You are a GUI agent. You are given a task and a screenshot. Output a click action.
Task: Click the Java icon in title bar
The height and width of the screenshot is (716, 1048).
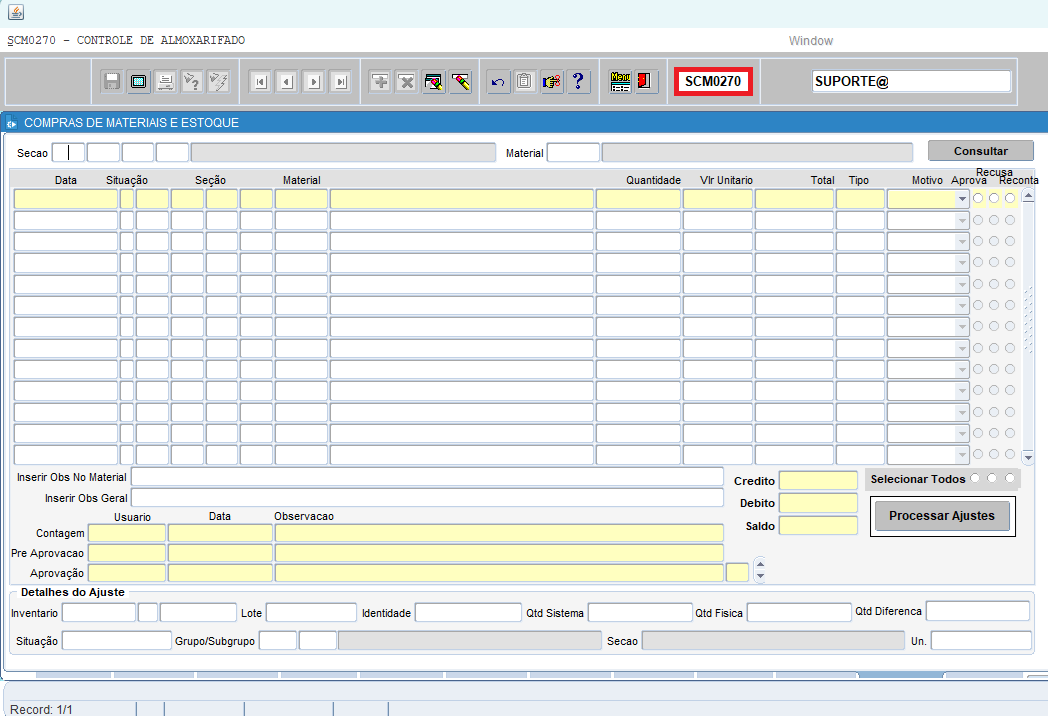(16, 12)
